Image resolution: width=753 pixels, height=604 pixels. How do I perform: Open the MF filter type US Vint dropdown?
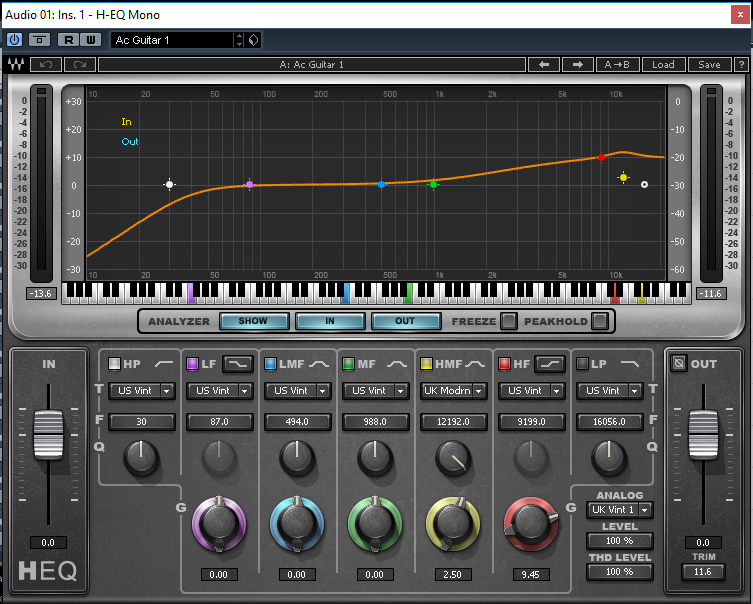[x=376, y=391]
